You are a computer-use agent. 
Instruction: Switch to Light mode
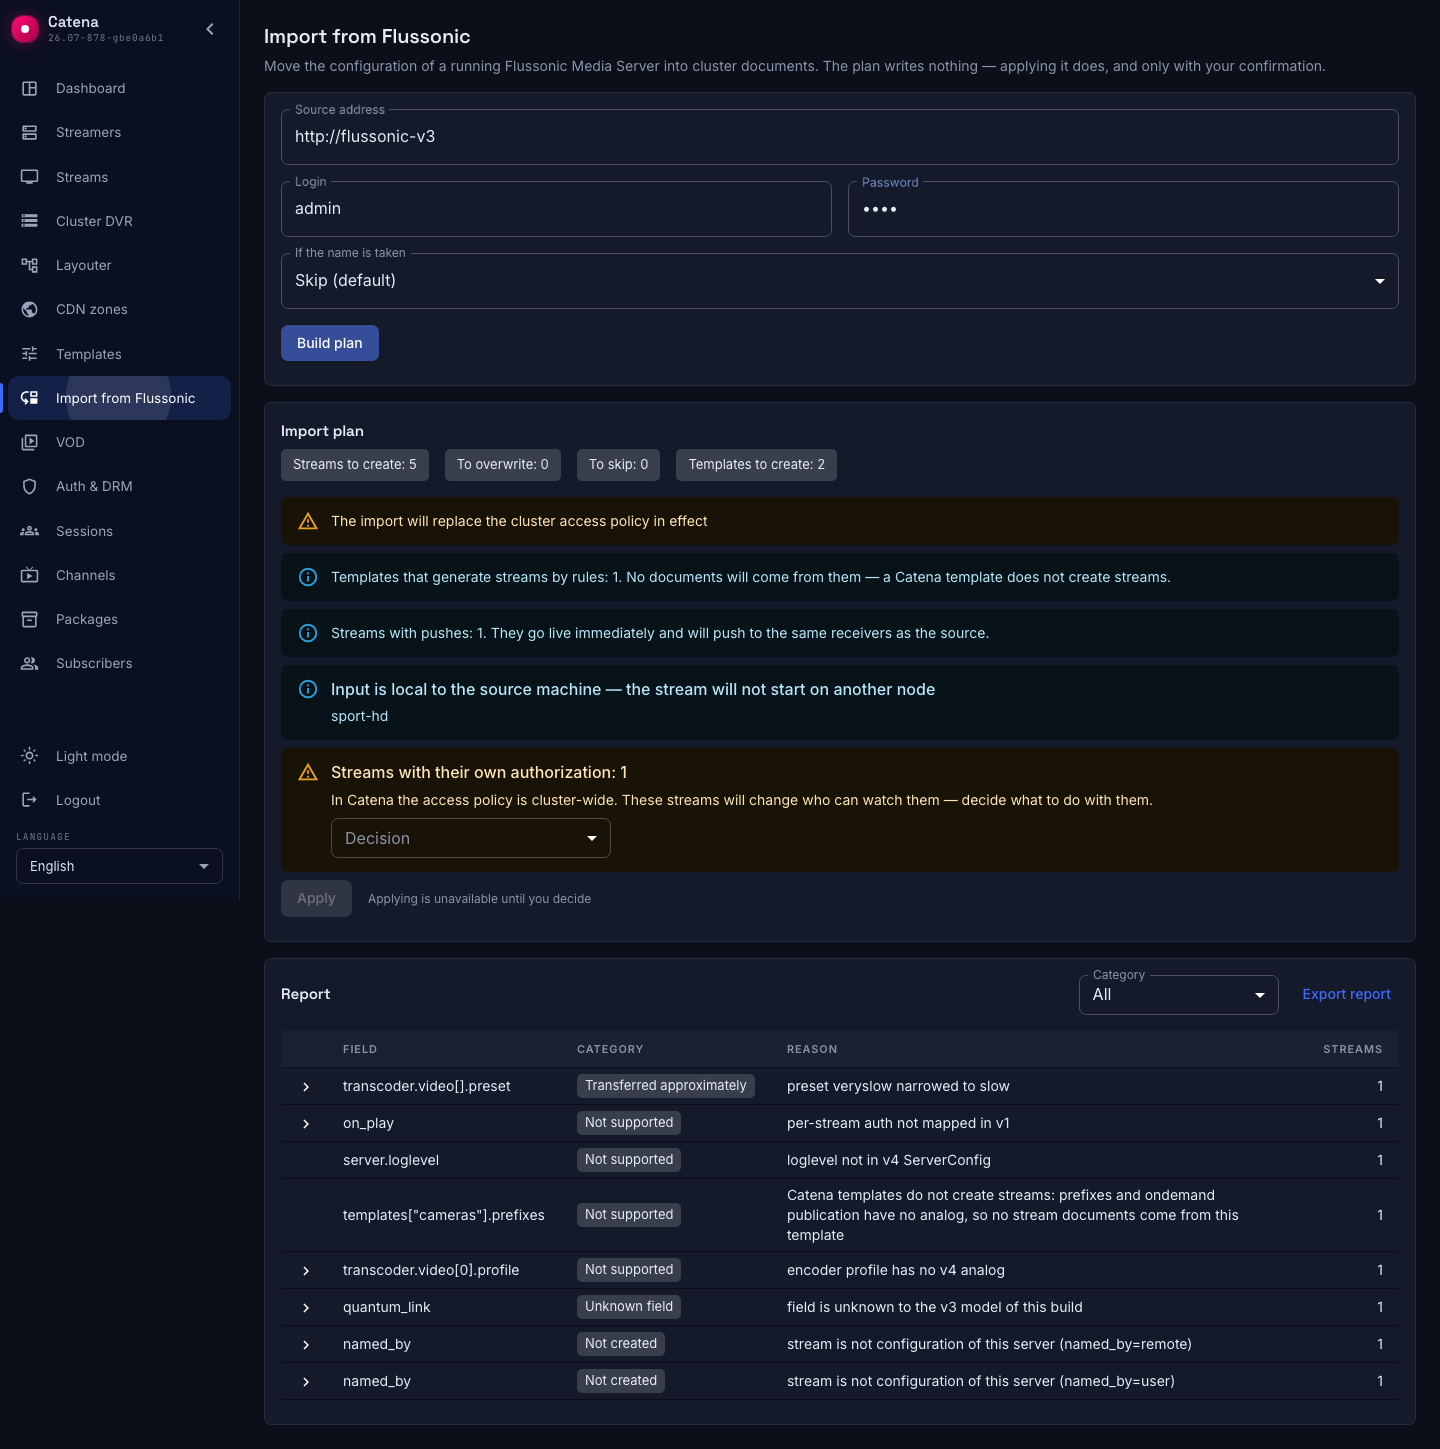(119, 756)
